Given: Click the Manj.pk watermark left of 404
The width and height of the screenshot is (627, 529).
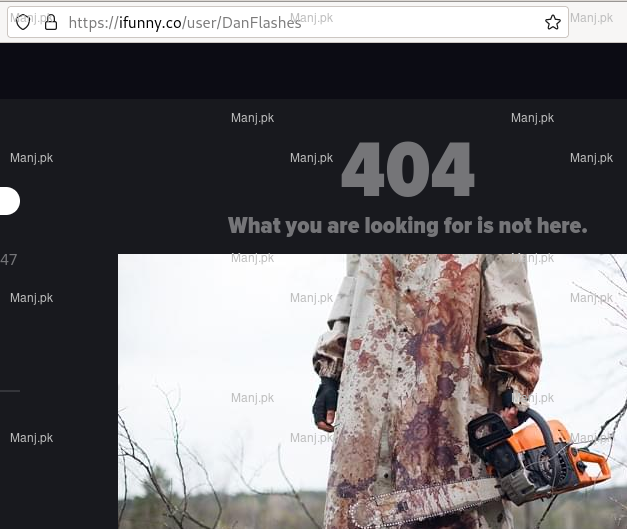Looking at the screenshot, I should click(x=311, y=158).
